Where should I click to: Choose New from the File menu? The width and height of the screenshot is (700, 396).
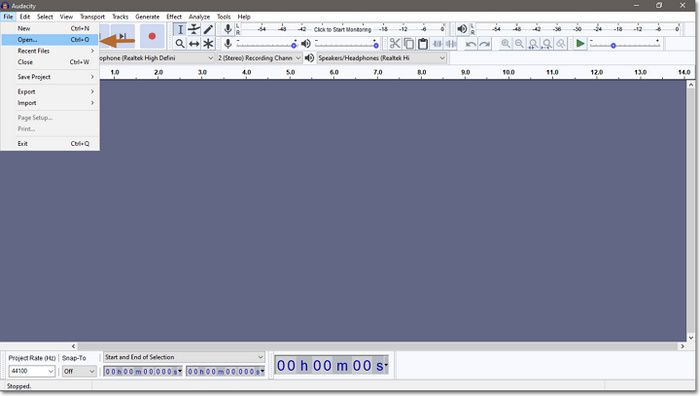50,28
